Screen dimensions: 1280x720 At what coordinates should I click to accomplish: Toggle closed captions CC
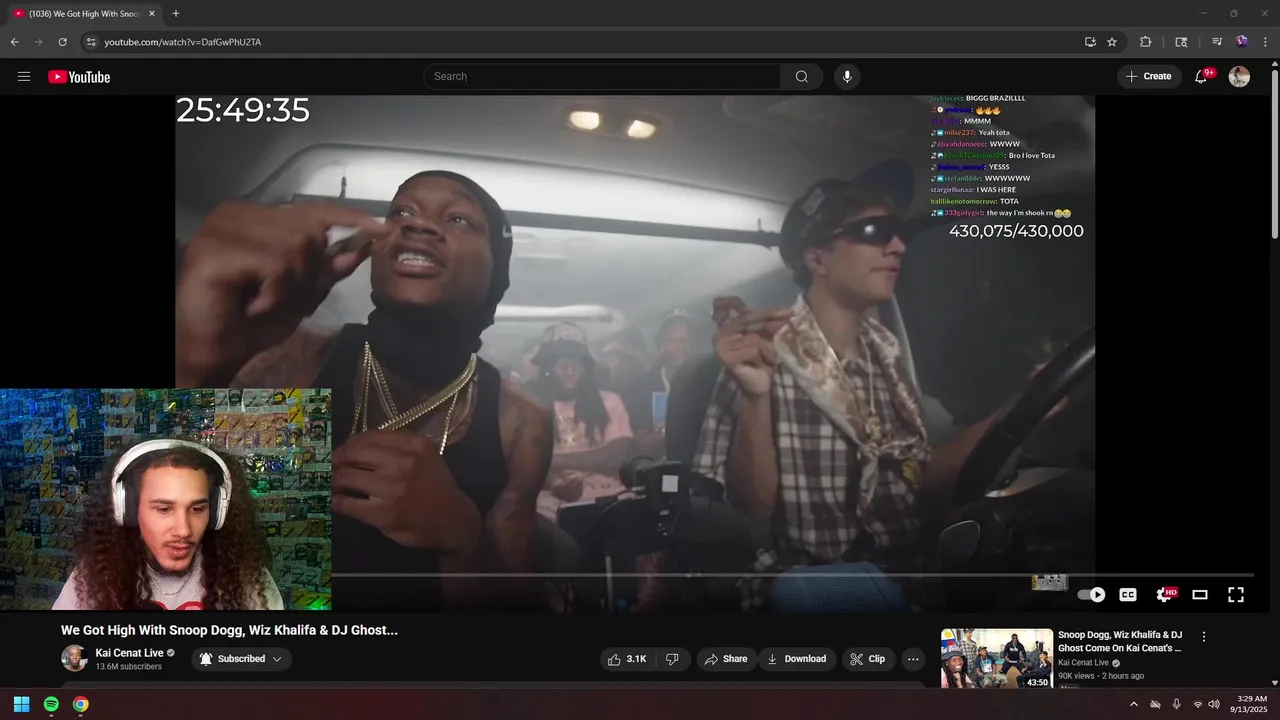click(x=1128, y=594)
